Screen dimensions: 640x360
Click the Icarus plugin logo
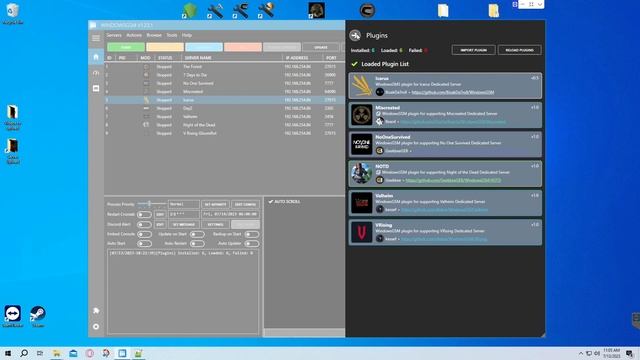pos(362,85)
